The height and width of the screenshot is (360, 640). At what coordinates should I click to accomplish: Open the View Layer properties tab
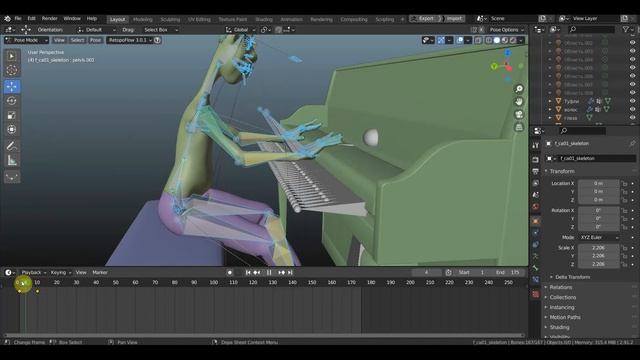pyautogui.click(x=536, y=184)
